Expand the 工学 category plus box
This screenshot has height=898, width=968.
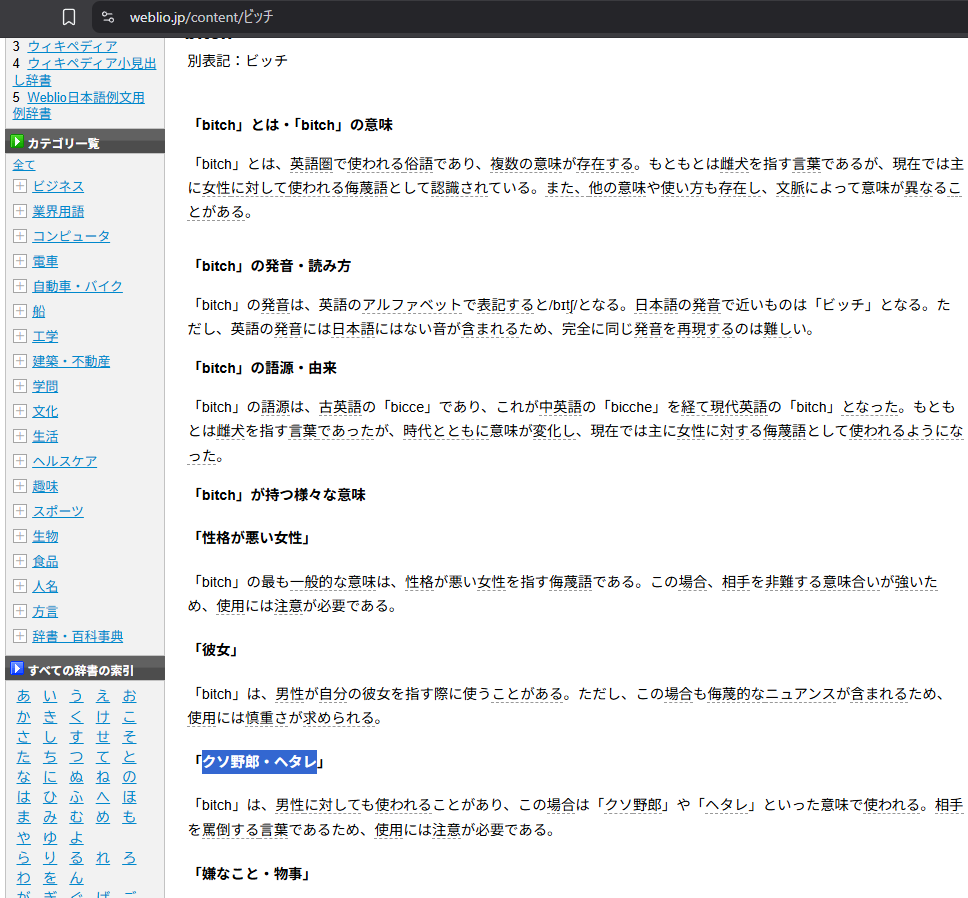[x=20, y=336]
